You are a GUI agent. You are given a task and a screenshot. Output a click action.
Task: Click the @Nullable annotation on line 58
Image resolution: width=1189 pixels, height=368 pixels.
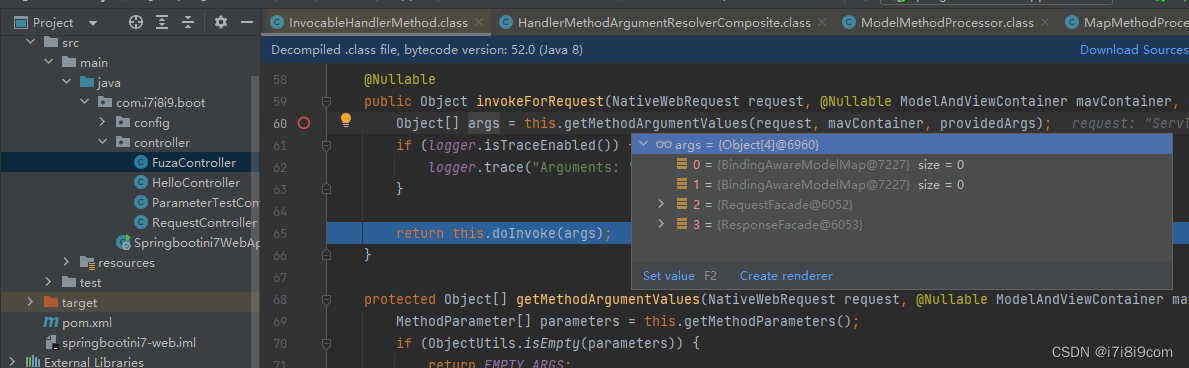point(399,79)
